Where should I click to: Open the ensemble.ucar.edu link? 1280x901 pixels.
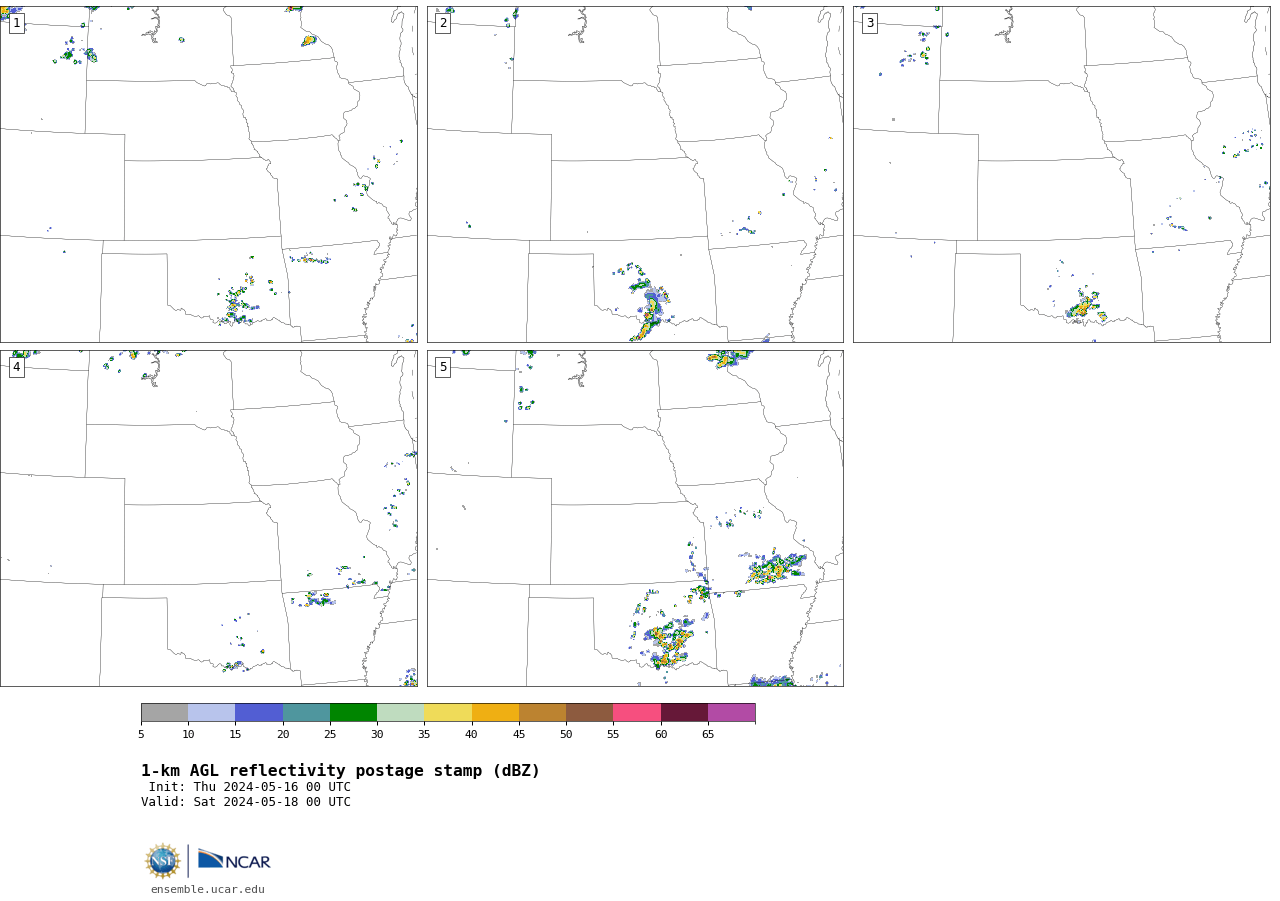(x=208, y=890)
